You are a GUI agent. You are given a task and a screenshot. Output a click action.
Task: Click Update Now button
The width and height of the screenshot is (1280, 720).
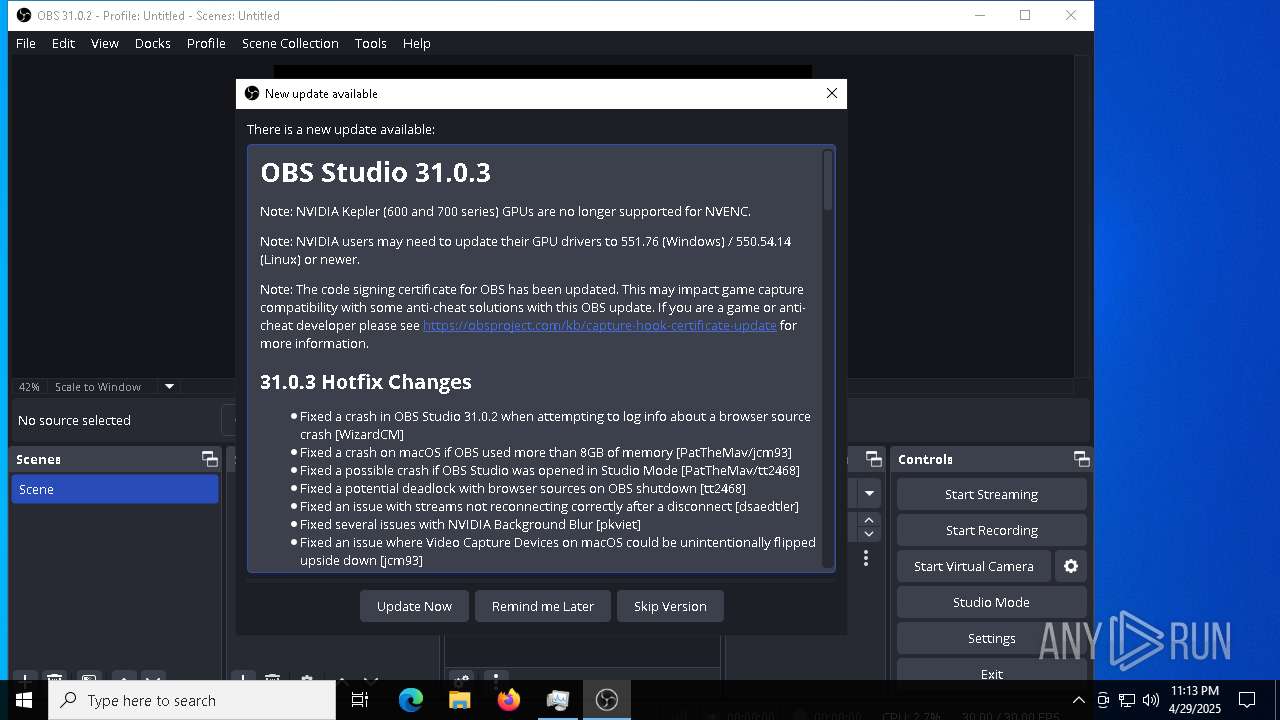click(x=414, y=606)
